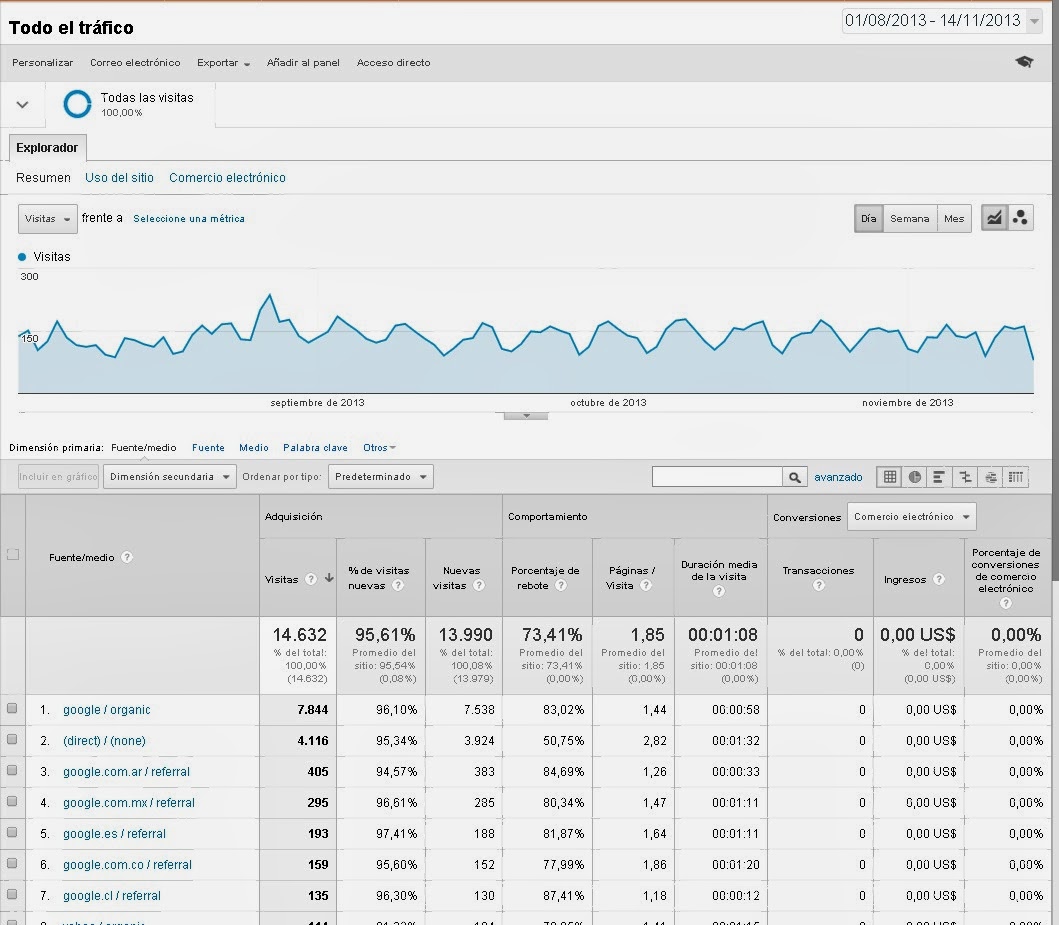Switch to the Uso del sitio tab
The height and width of the screenshot is (925, 1059).
tap(120, 178)
